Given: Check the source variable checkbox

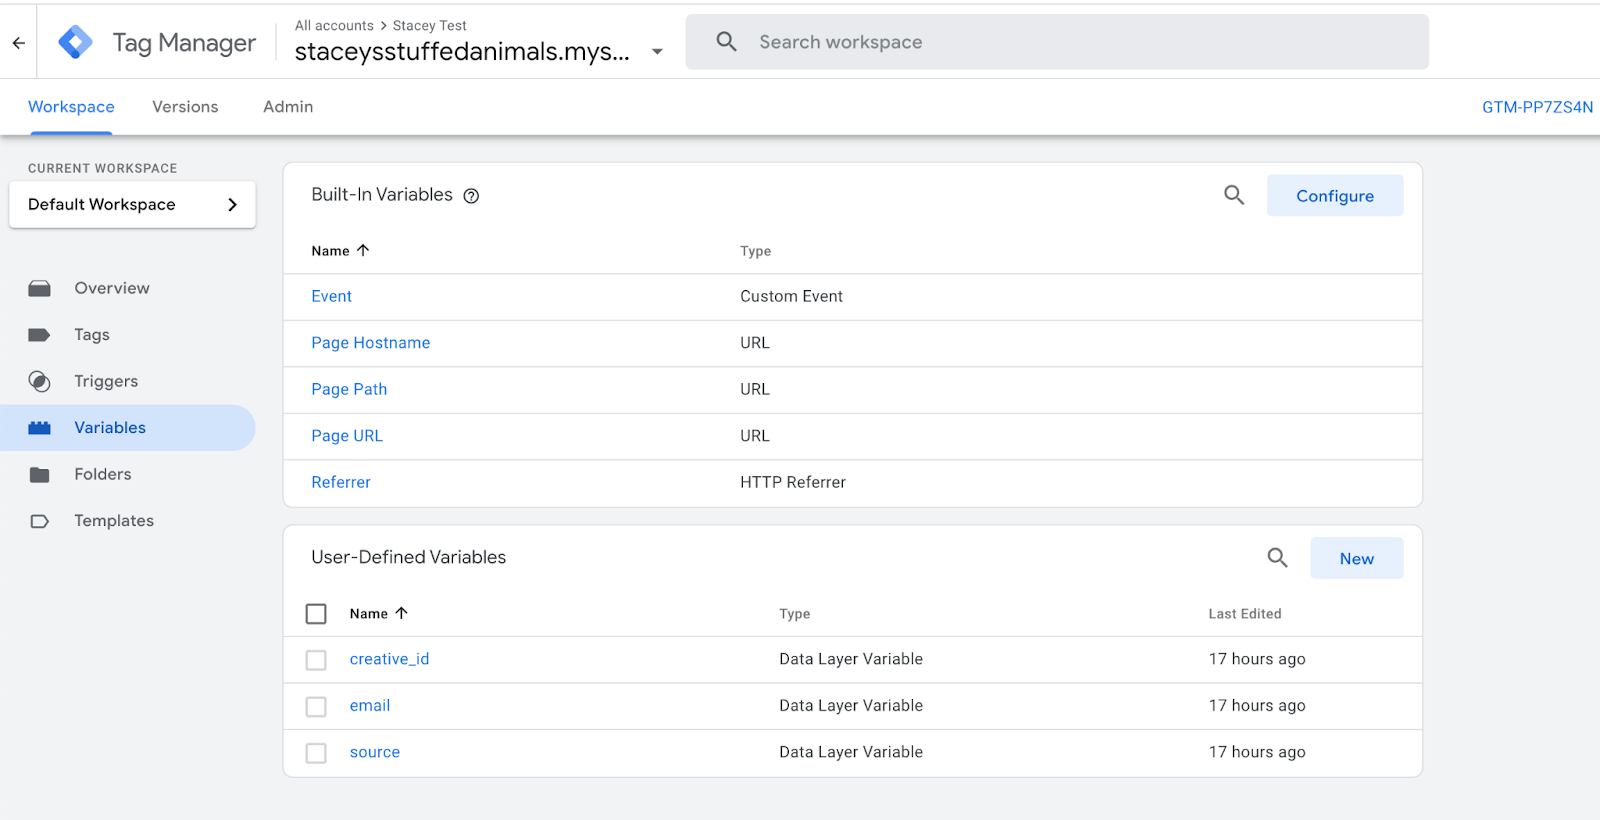Looking at the screenshot, I should [316, 753].
